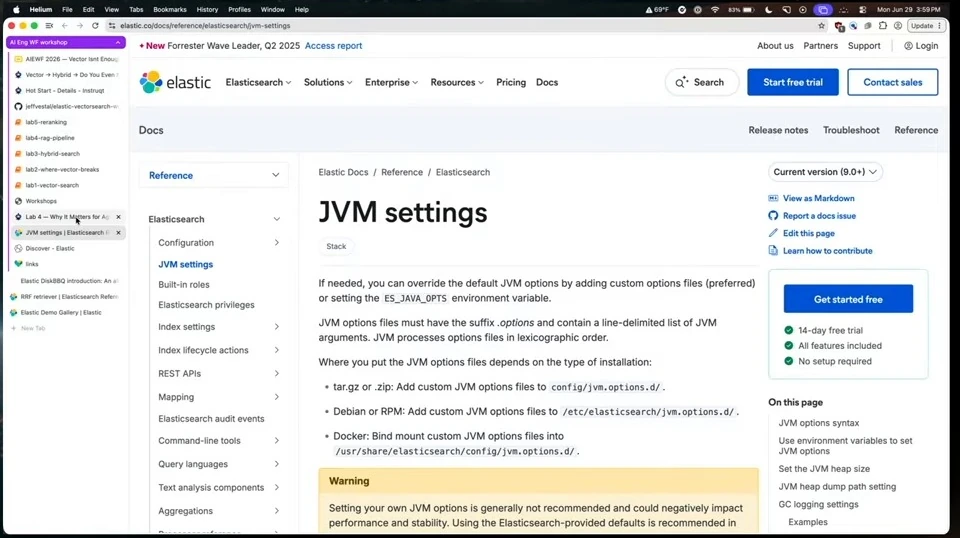Expand the Index settings chevron
This screenshot has width=960, height=538.
(277, 327)
